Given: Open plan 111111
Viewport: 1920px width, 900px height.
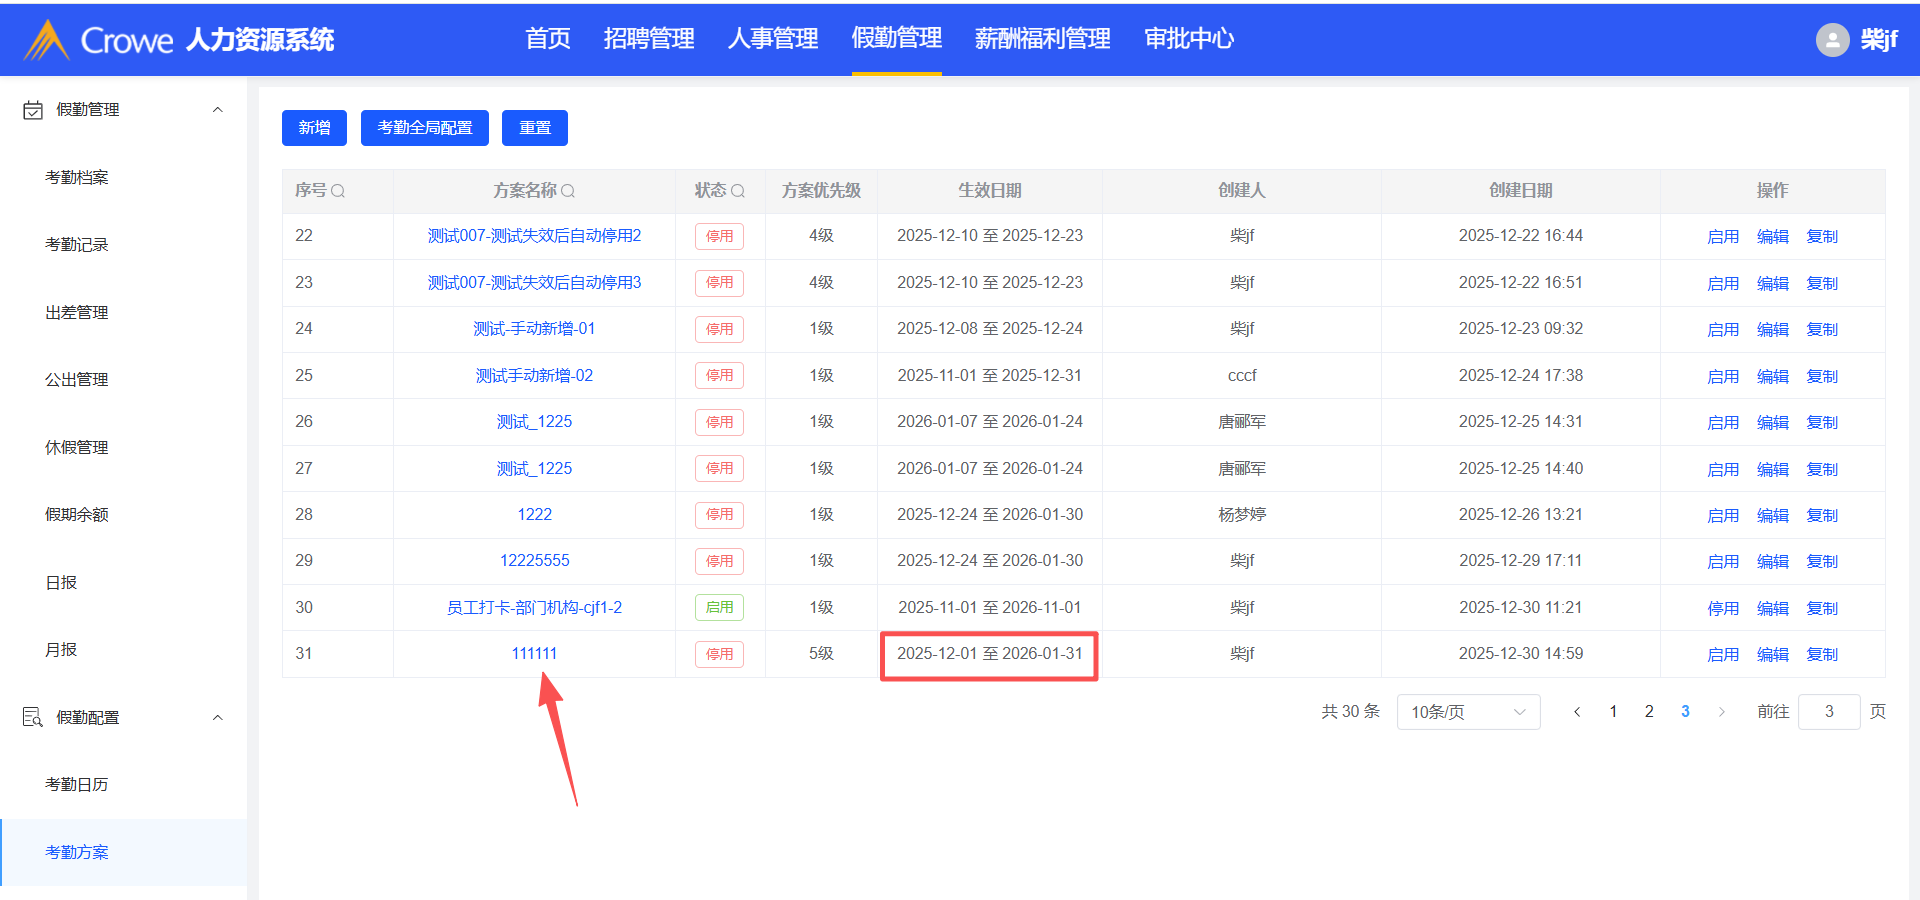Looking at the screenshot, I should click(535, 654).
